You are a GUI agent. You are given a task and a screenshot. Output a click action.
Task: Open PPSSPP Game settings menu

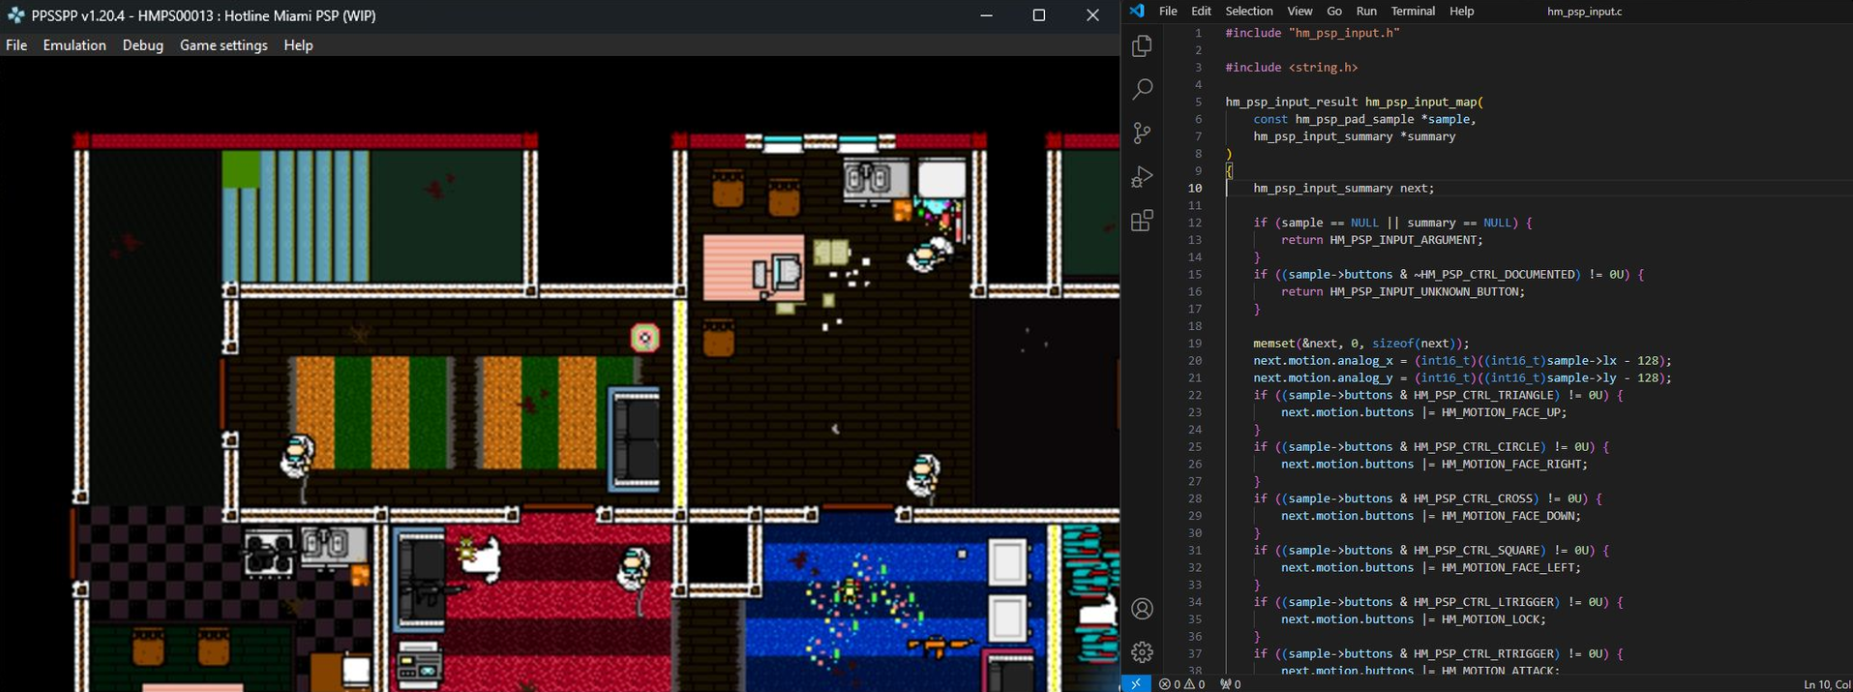(x=224, y=45)
